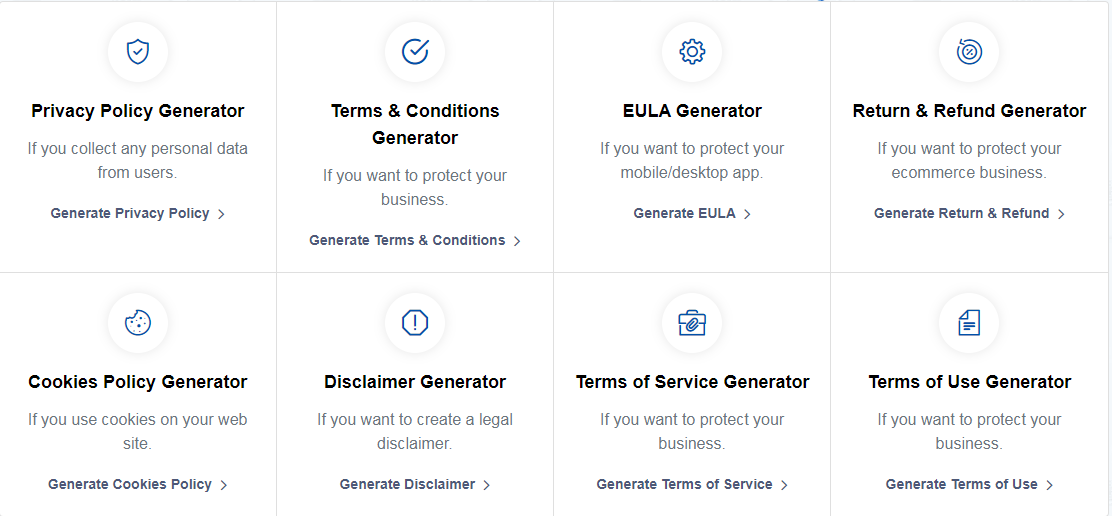Open the Generate Return & Refund link
The image size is (1112, 516).
pyautogui.click(x=969, y=213)
